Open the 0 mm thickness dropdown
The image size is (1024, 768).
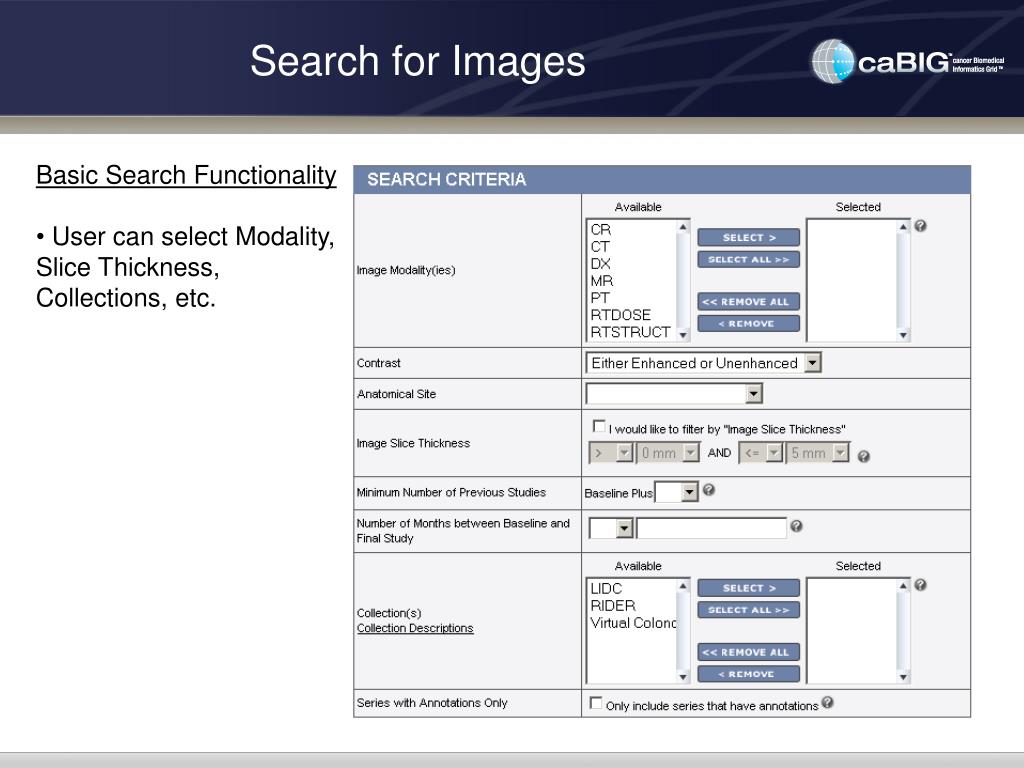pos(667,453)
